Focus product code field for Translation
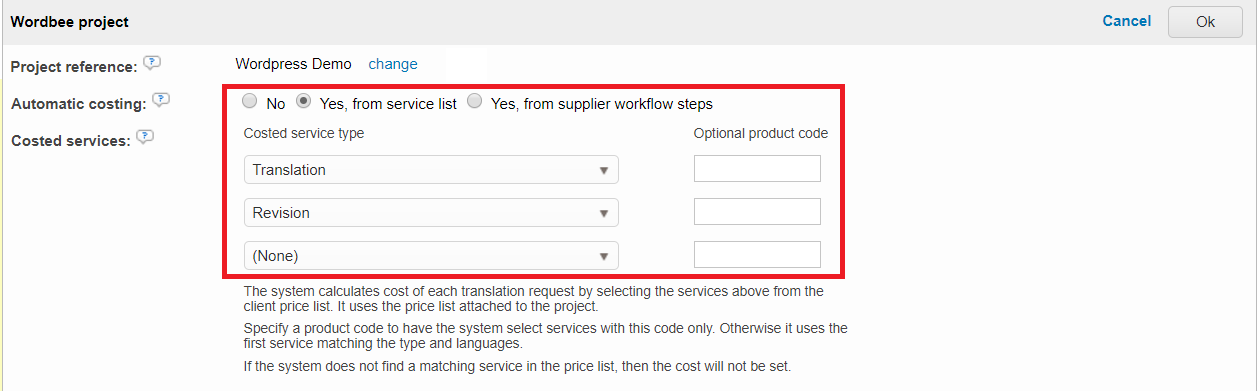The height and width of the screenshot is (391, 1257). point(757,169)
